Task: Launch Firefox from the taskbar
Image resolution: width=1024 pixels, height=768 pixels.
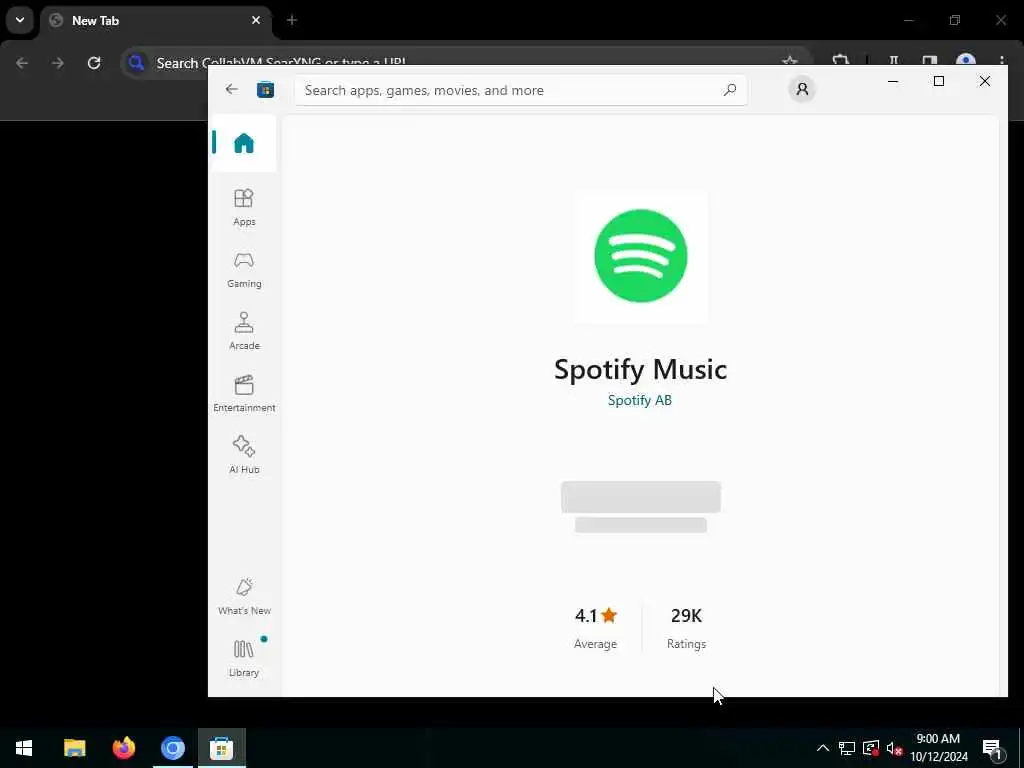Action: (123, 748)
